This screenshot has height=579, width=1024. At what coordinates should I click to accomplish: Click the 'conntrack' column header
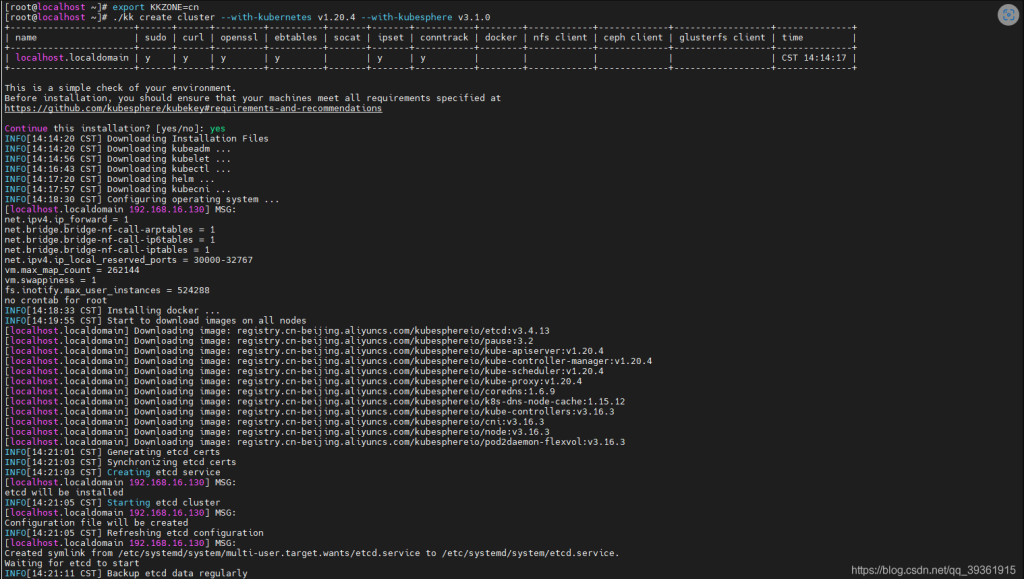tap(444, 38)
